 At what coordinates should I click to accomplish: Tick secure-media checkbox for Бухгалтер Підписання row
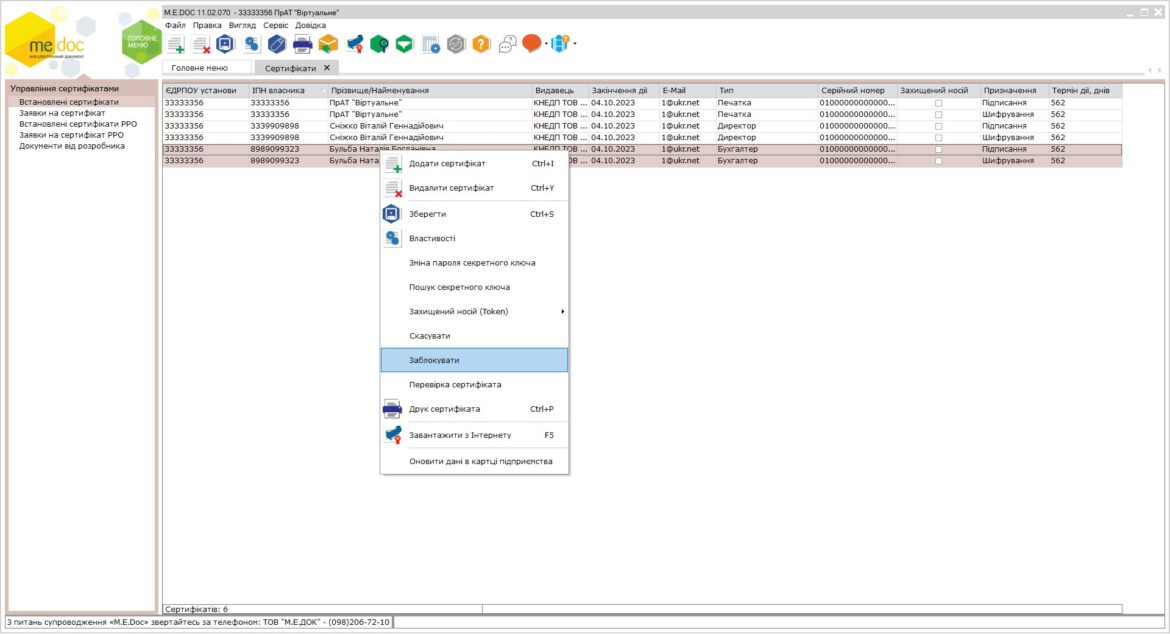coord(939,149)
